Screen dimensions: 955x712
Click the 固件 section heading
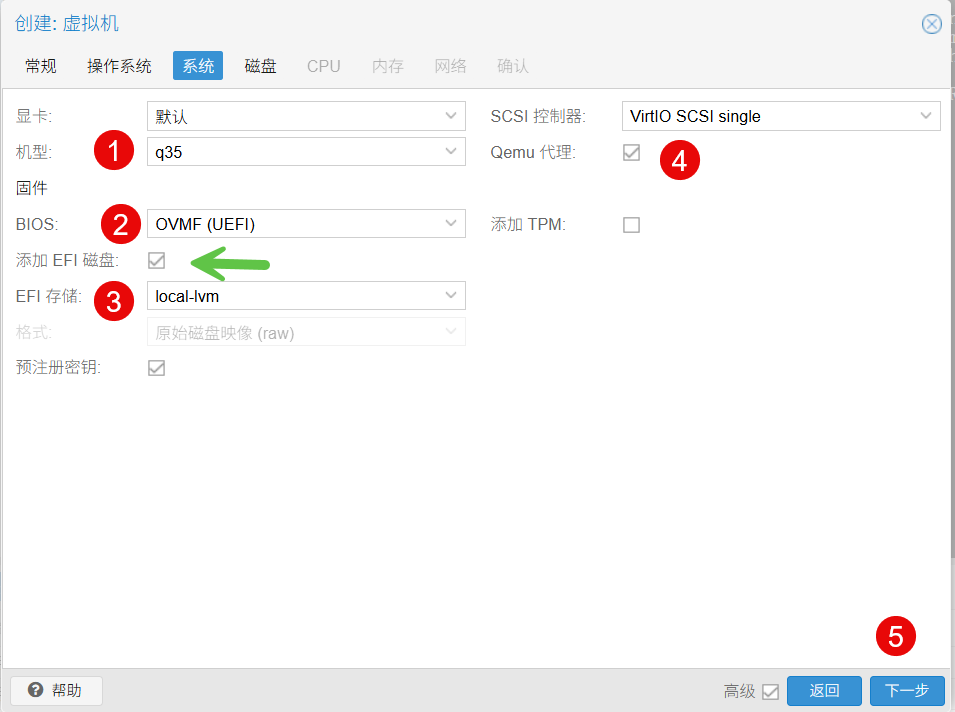click(32, 188)
